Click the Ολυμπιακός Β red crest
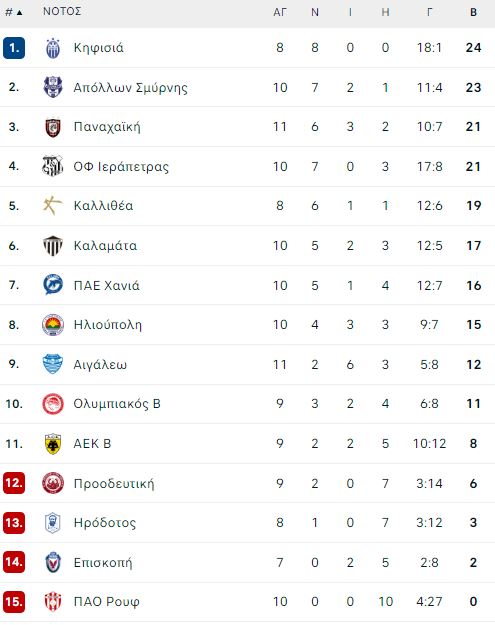Image resolution: width=495 pixels, height=625 pixels. point(53,404)
